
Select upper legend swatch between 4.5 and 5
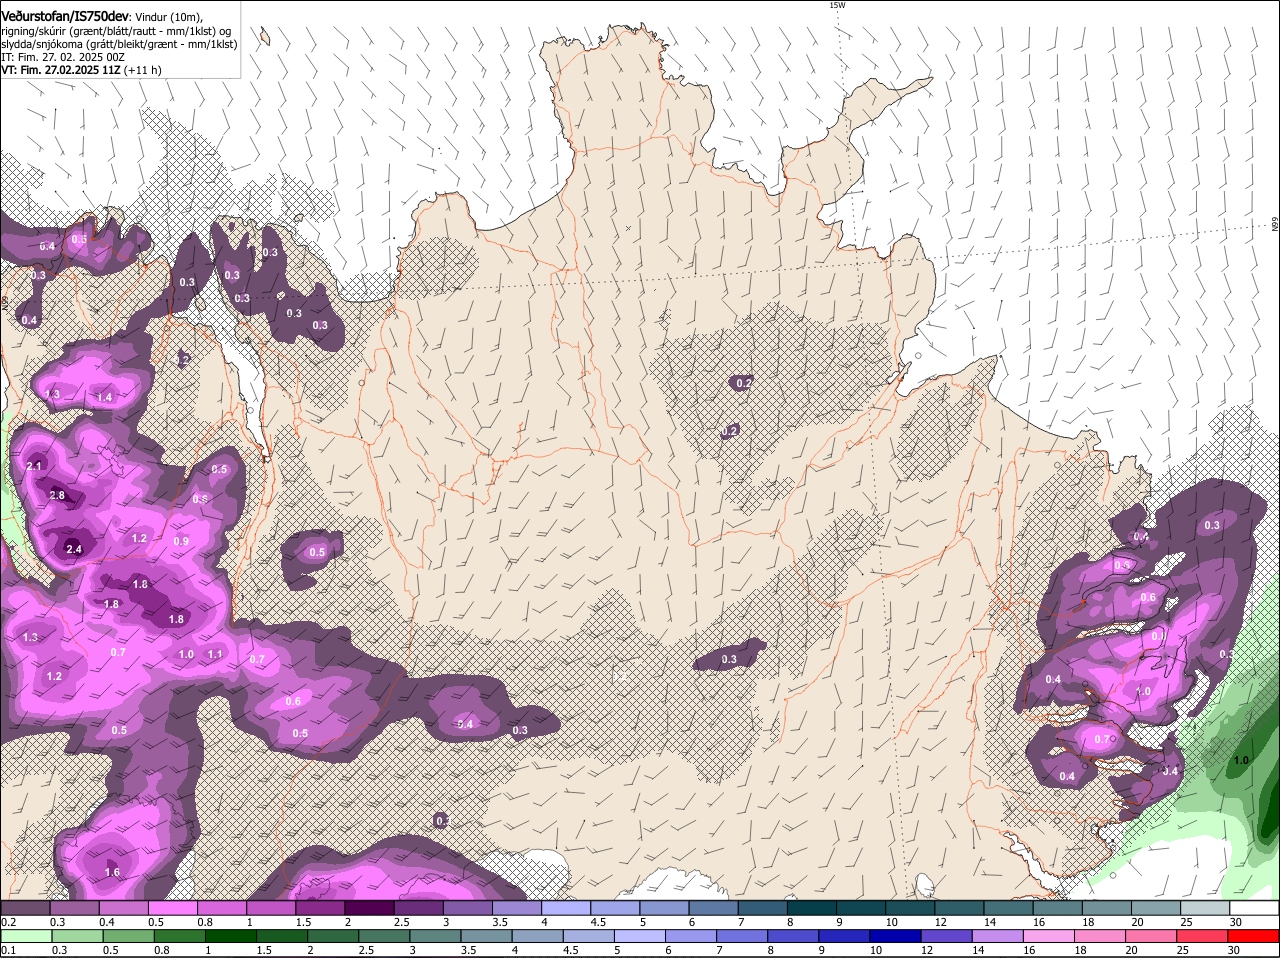615,907
